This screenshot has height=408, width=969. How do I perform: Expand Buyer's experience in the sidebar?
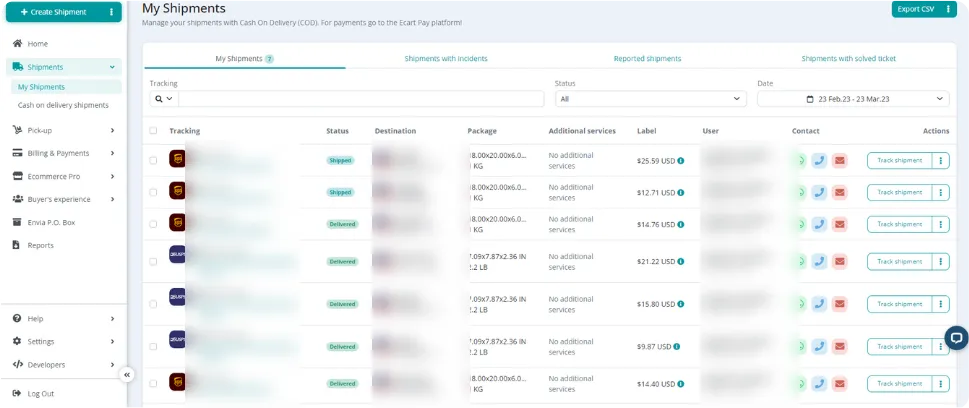coord(64,199)
